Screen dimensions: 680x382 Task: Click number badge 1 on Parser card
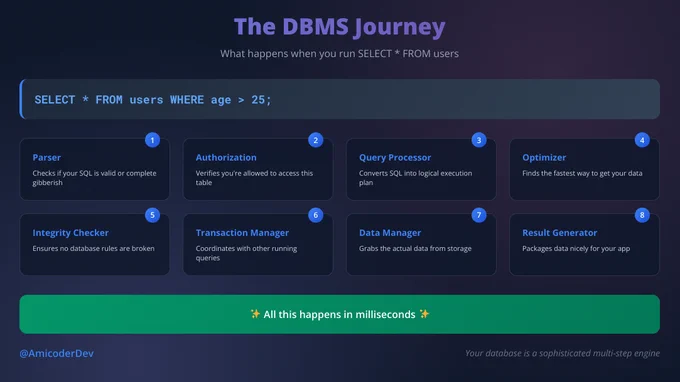[x=152, y=140]
